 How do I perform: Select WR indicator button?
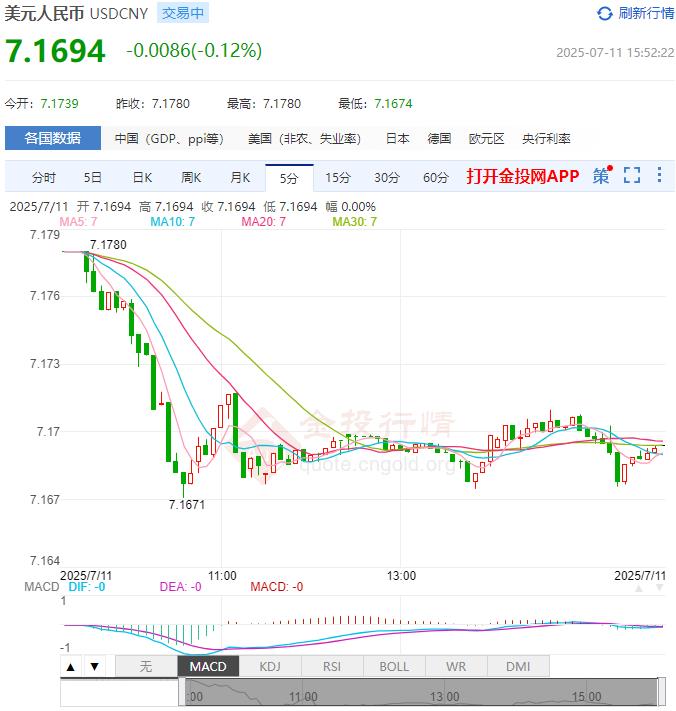(x=456, y=667)
